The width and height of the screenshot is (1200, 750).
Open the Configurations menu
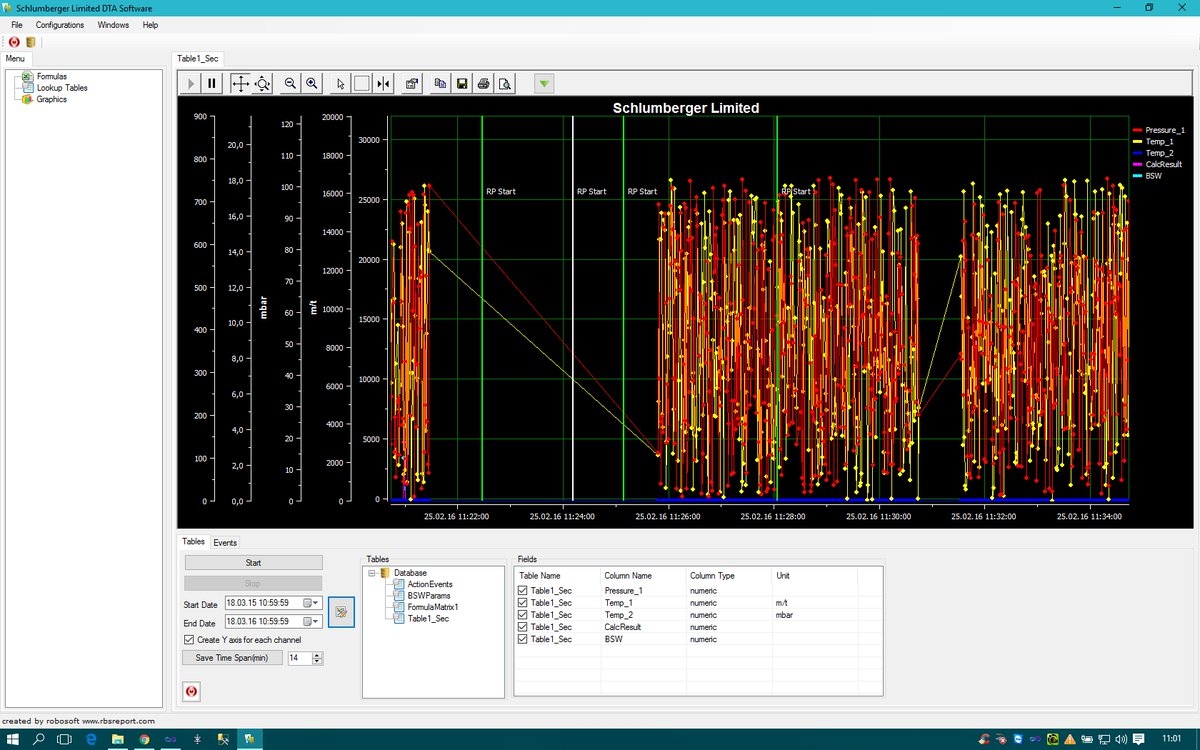tap(60, 25)
